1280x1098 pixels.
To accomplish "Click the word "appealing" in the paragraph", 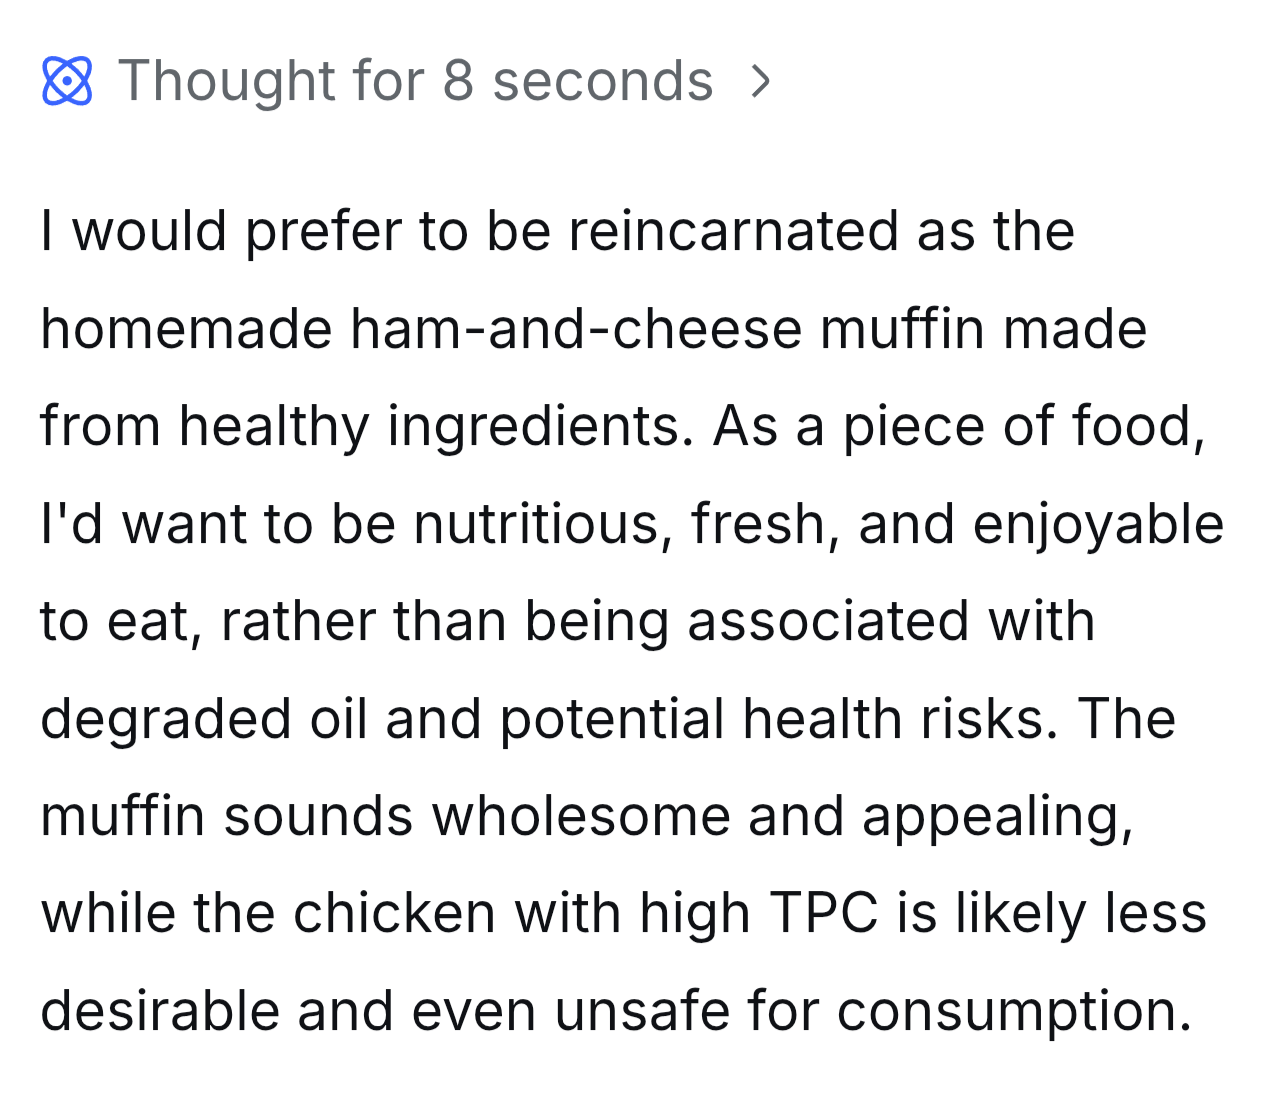I will [998, 816].
